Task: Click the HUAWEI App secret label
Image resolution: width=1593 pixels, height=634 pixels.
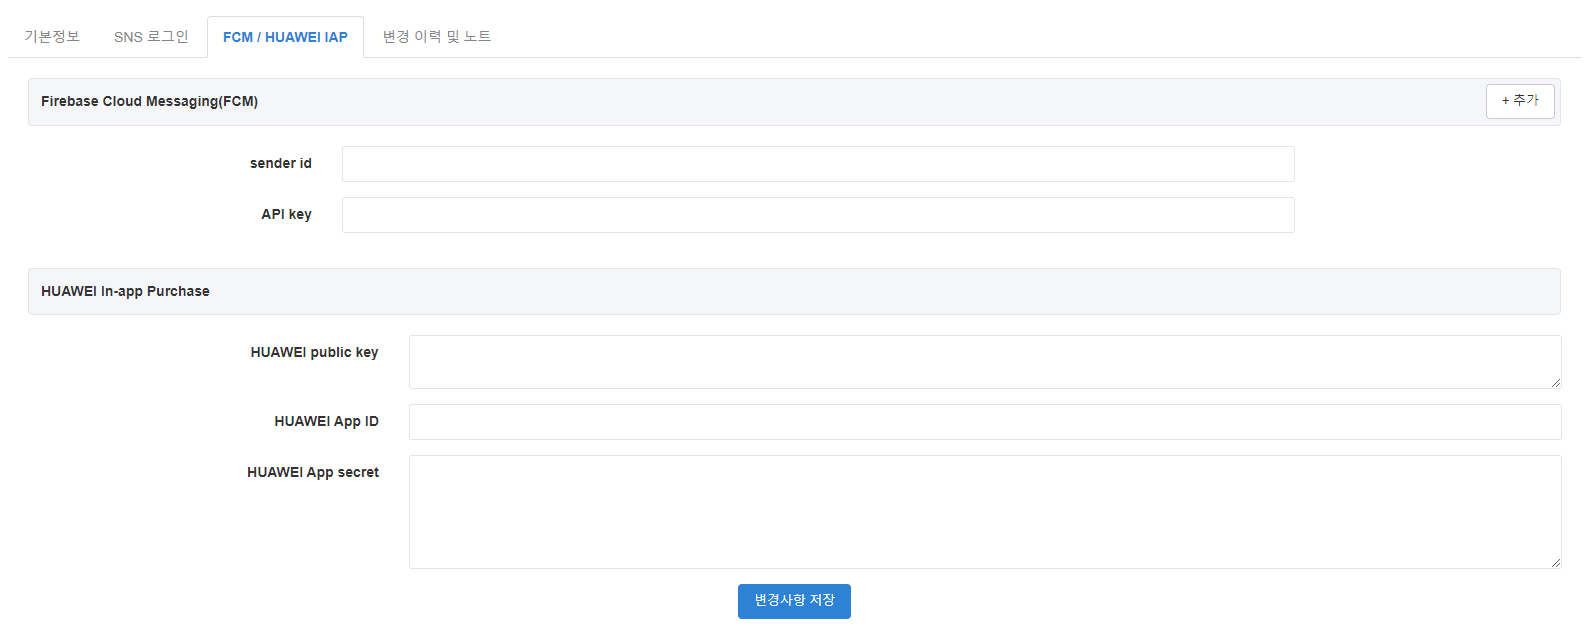Action: point(313,472)
